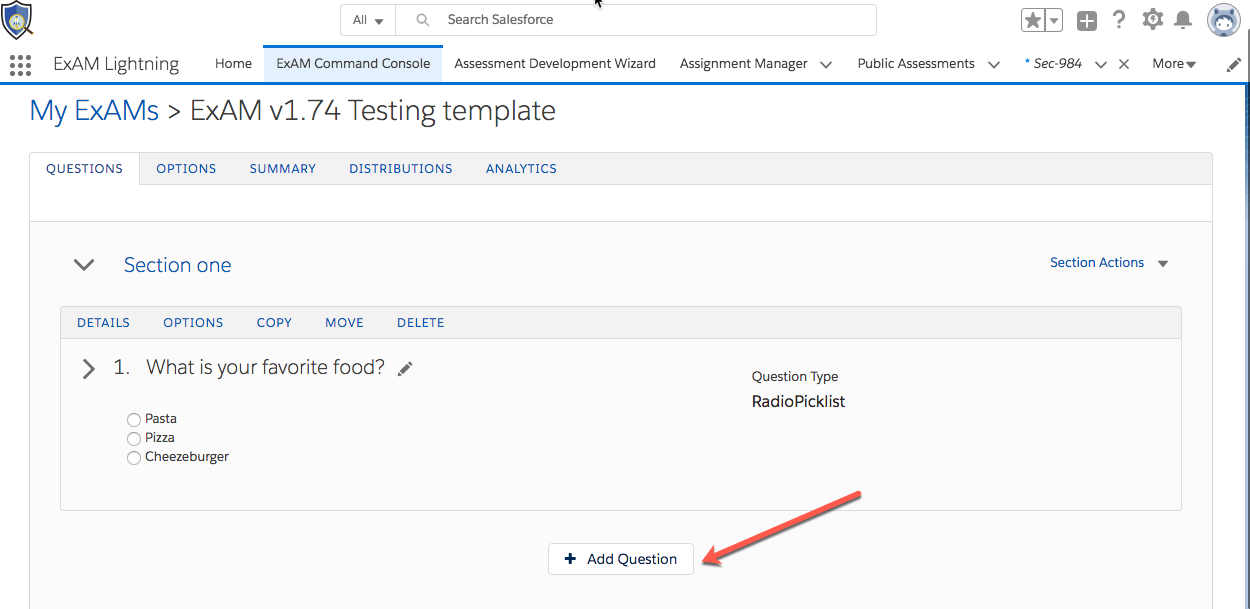Click the Global Actions plus icon
Viewport: 1250px width, 609px height.
tap(1087, 21)
